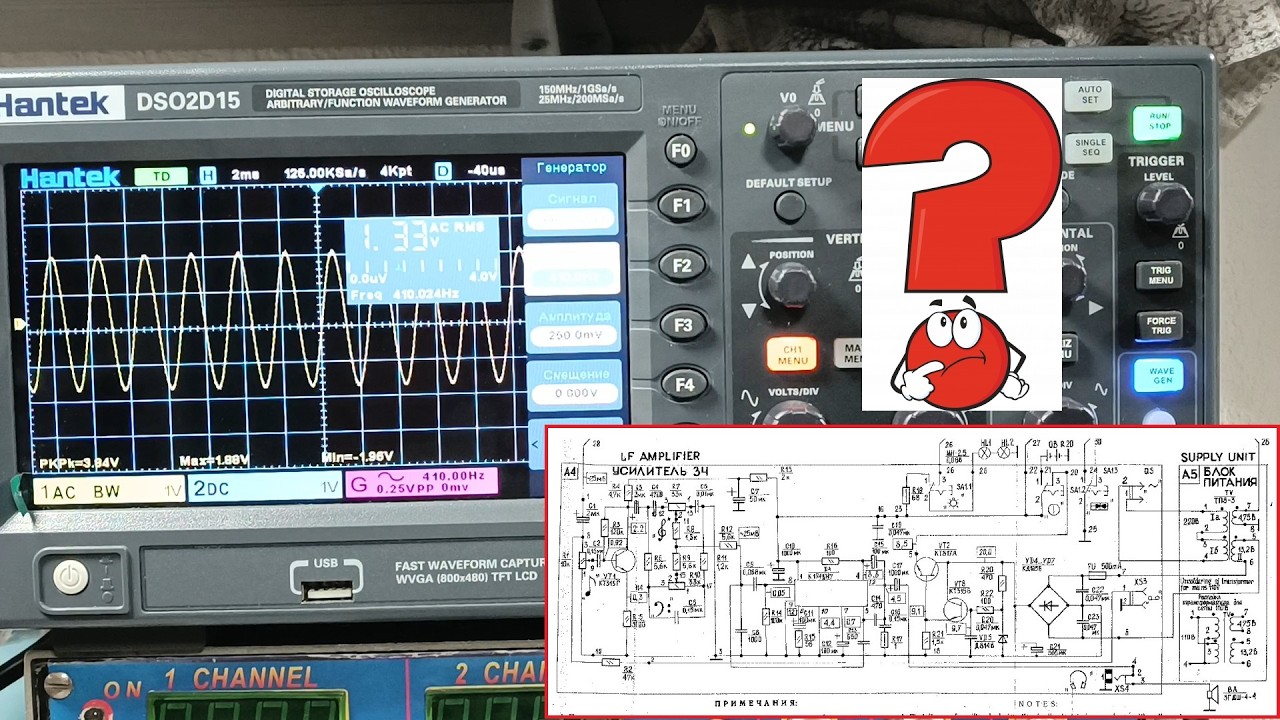Screen dimensions: 1280x720
Task: Select the pink generator status G 410.00Hz
Action: (x=421, y=484)
